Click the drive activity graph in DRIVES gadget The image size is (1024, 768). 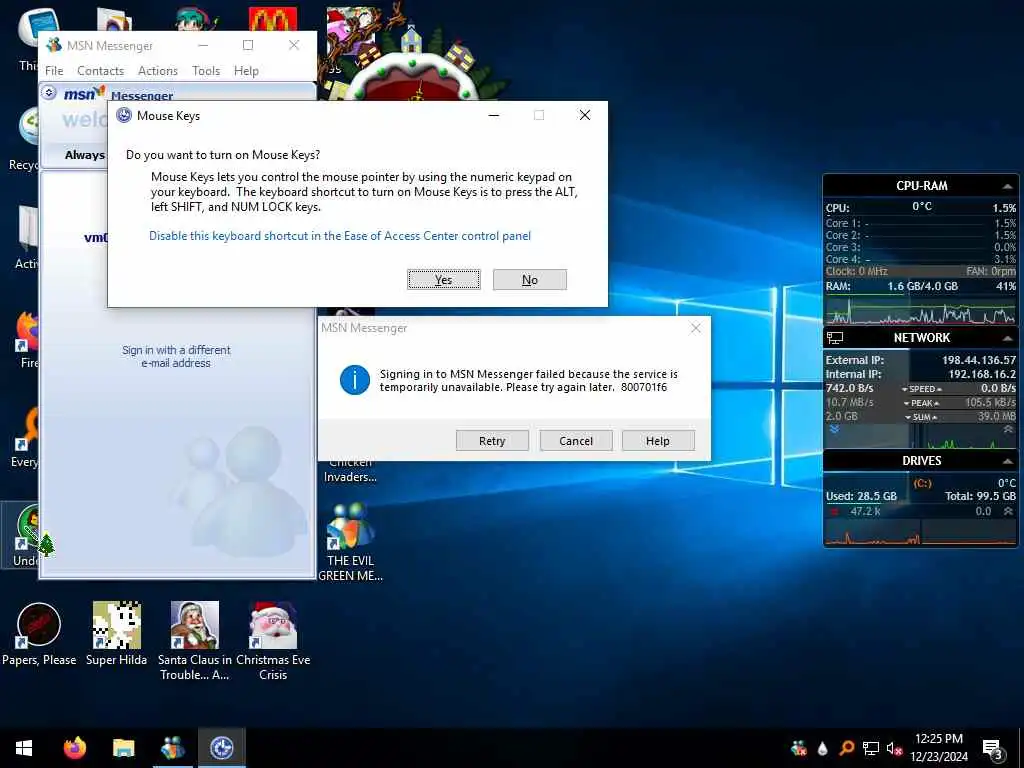coord(921,532)
